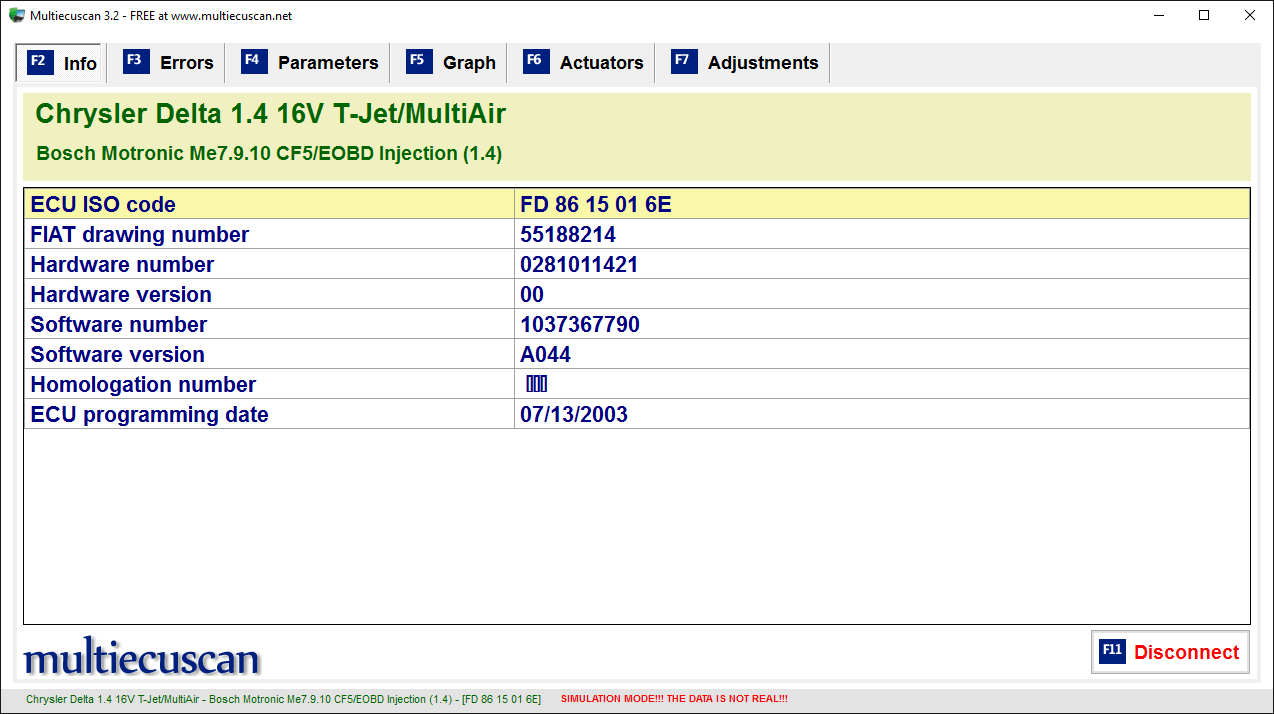
Task: Open the Parameters tab
Action: coord(327,62)
